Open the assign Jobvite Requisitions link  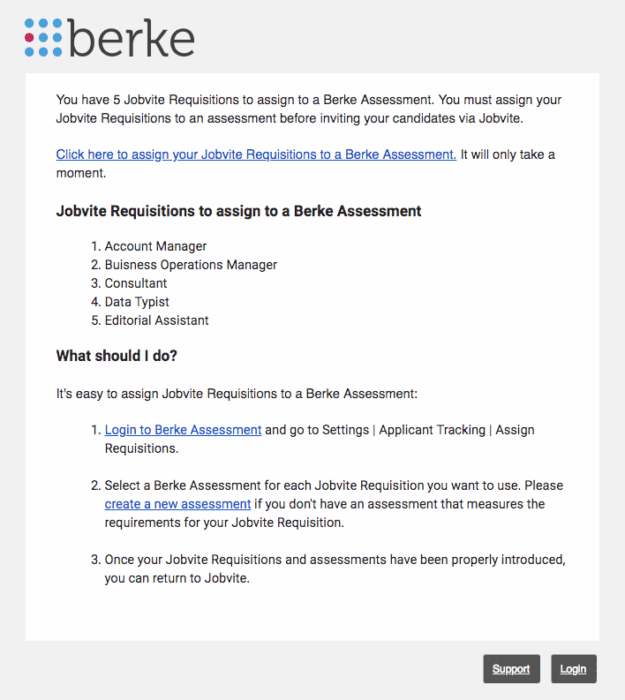[x=256, y=154]
